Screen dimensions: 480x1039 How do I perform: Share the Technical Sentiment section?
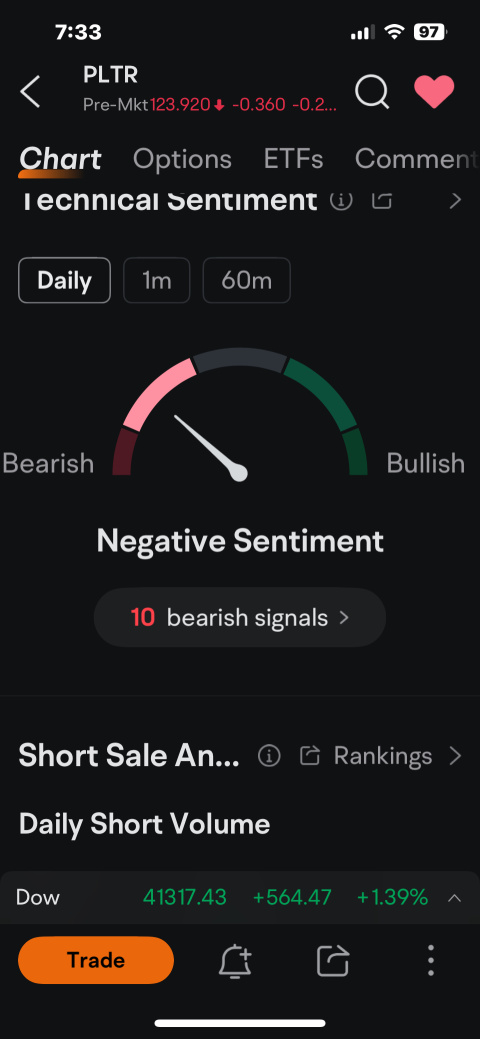[x=381, y=199]
